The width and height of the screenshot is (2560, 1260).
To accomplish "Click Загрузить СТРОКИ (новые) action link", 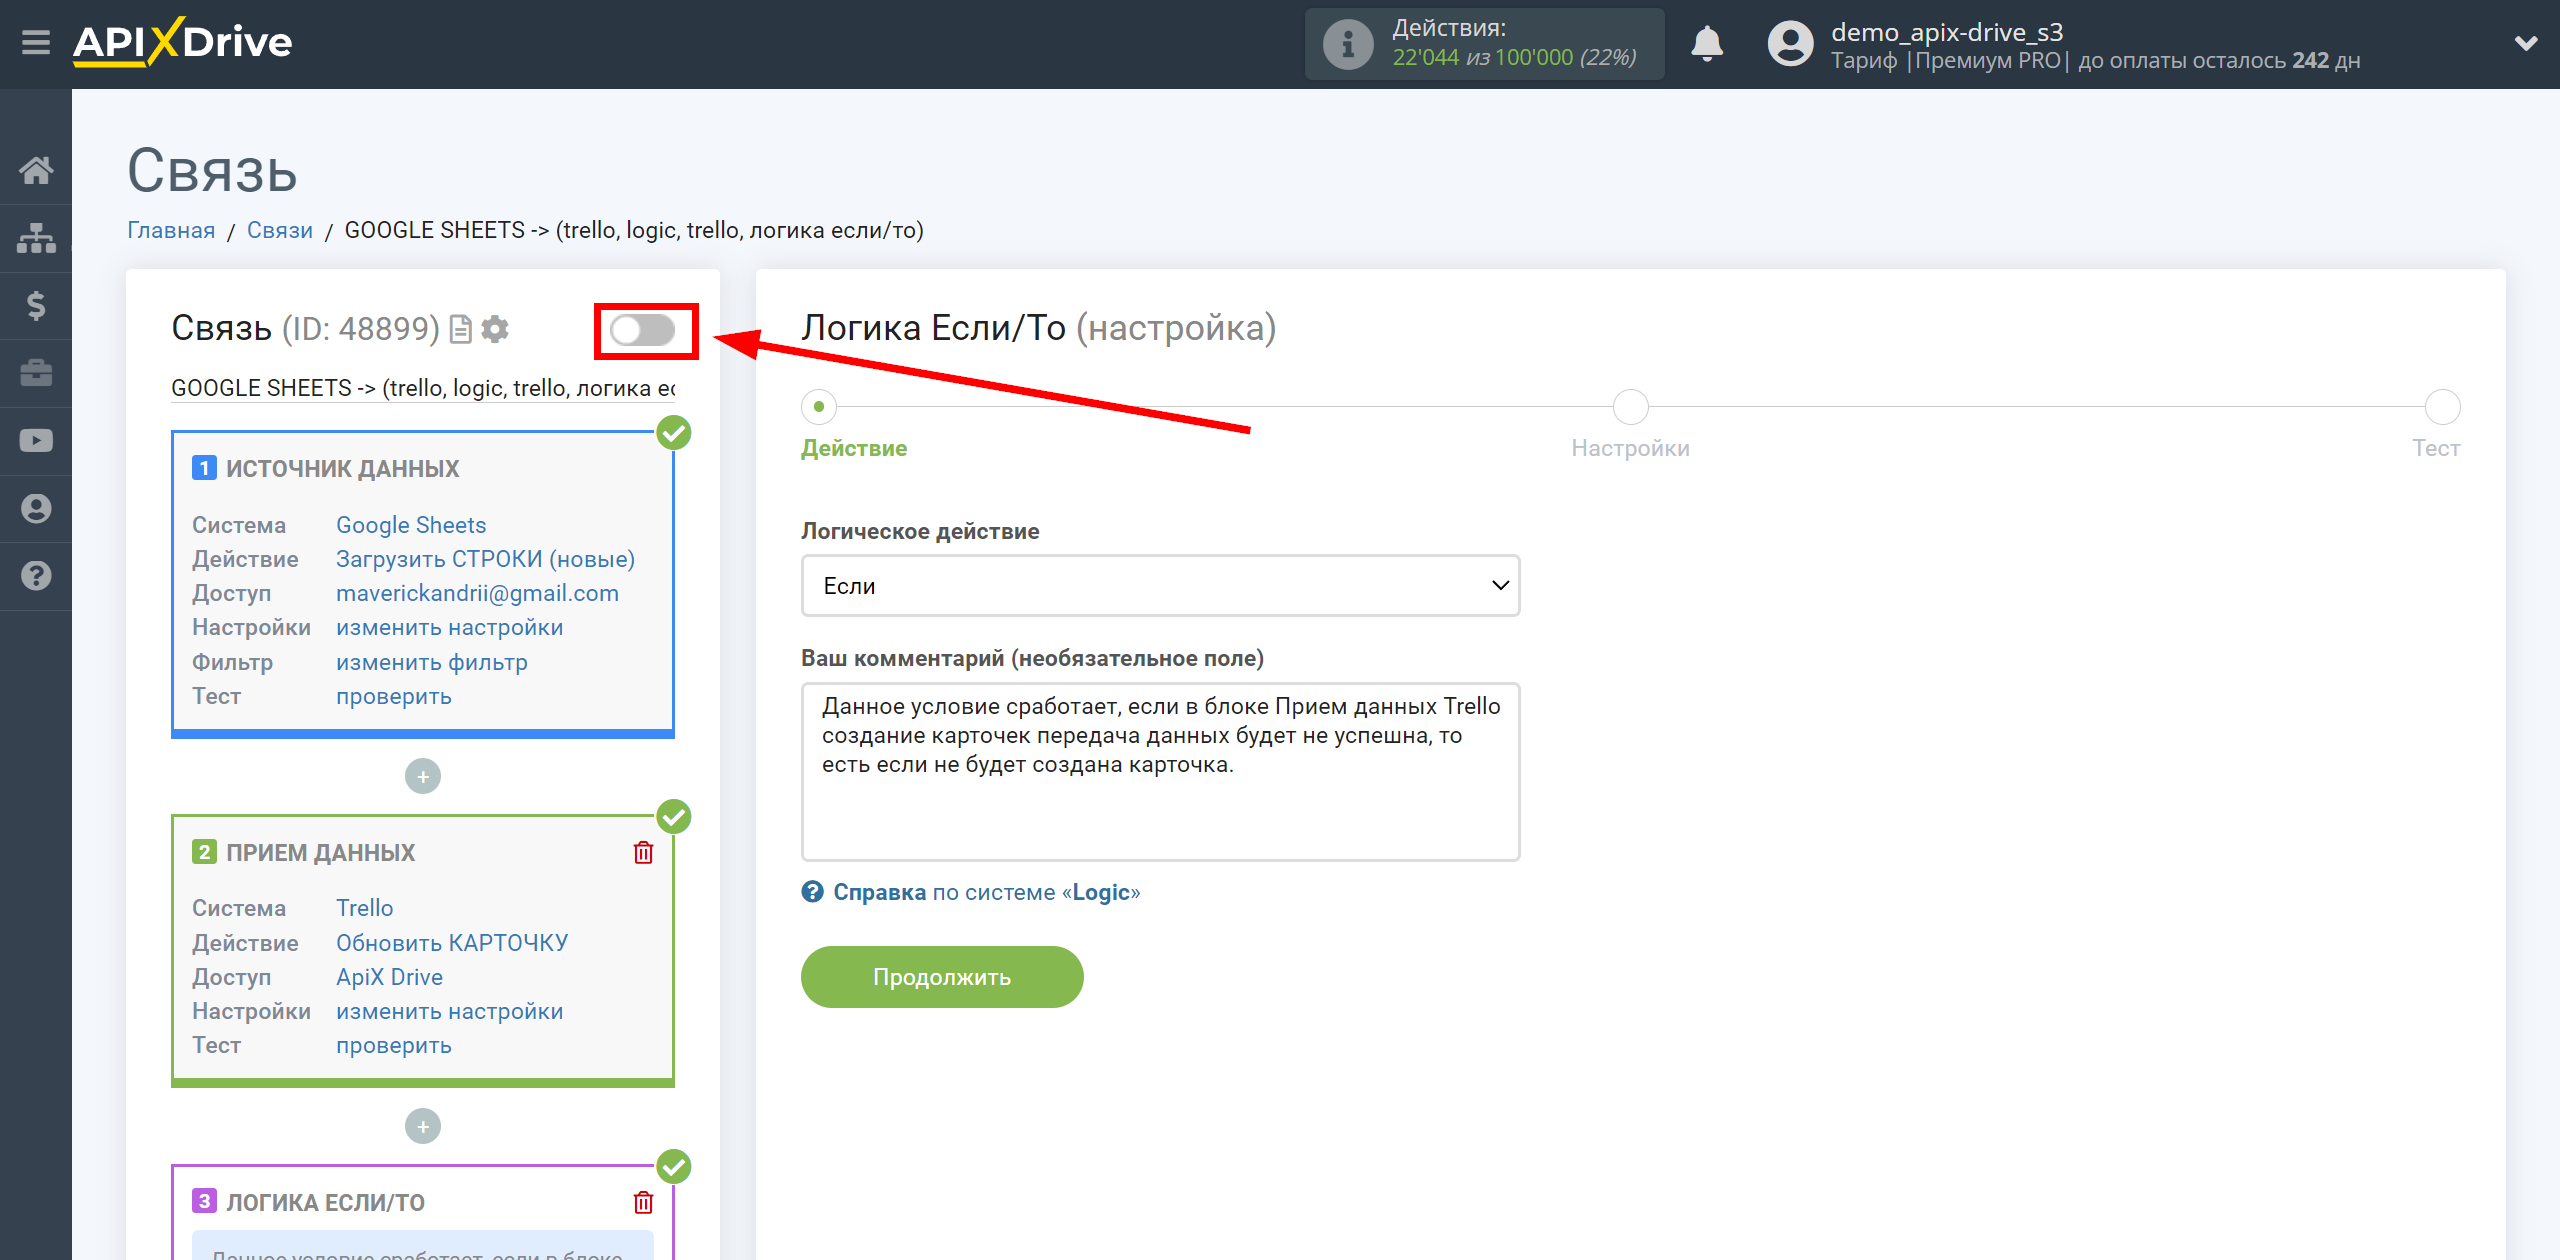I will tap(485, 559).
